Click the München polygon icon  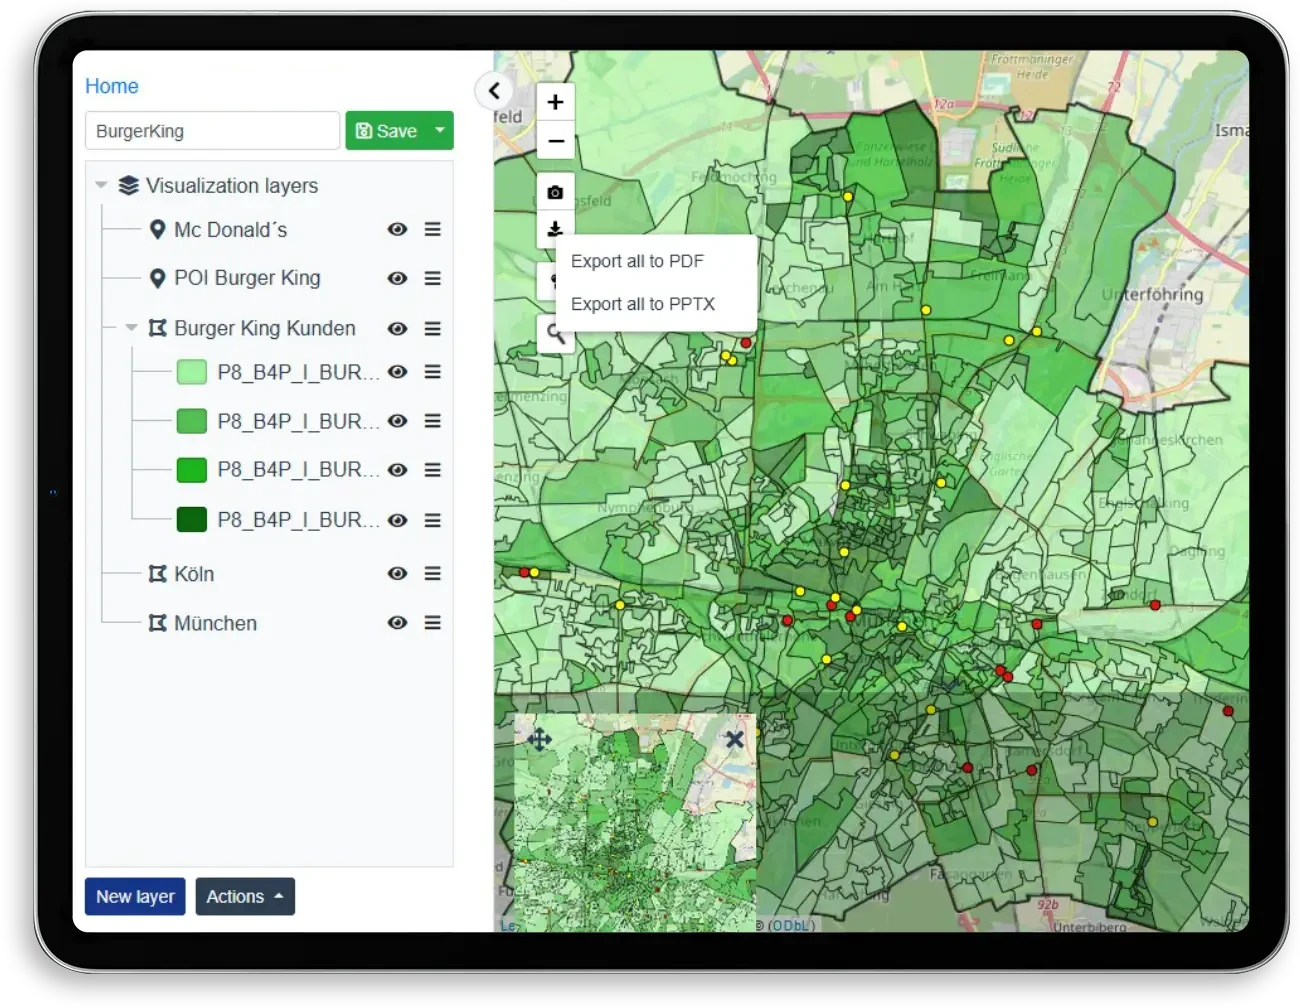[157, 623]
